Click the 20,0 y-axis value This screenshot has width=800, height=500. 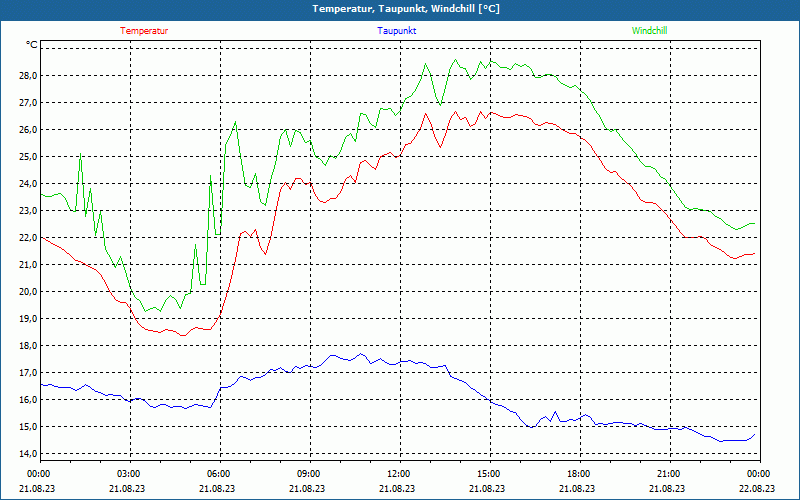click(28, 292)
